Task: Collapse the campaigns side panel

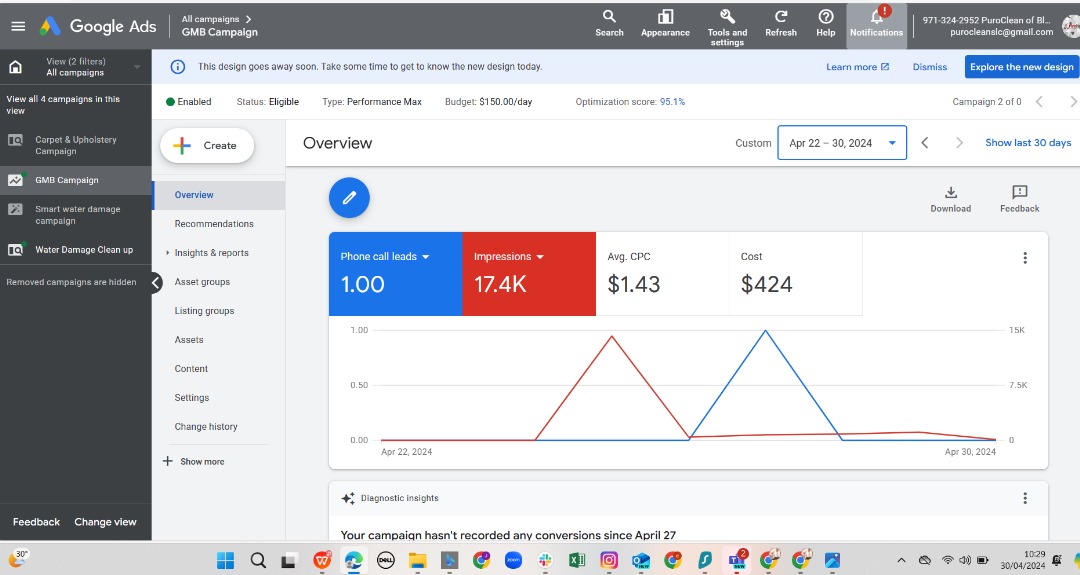Action: click(156, 283)
